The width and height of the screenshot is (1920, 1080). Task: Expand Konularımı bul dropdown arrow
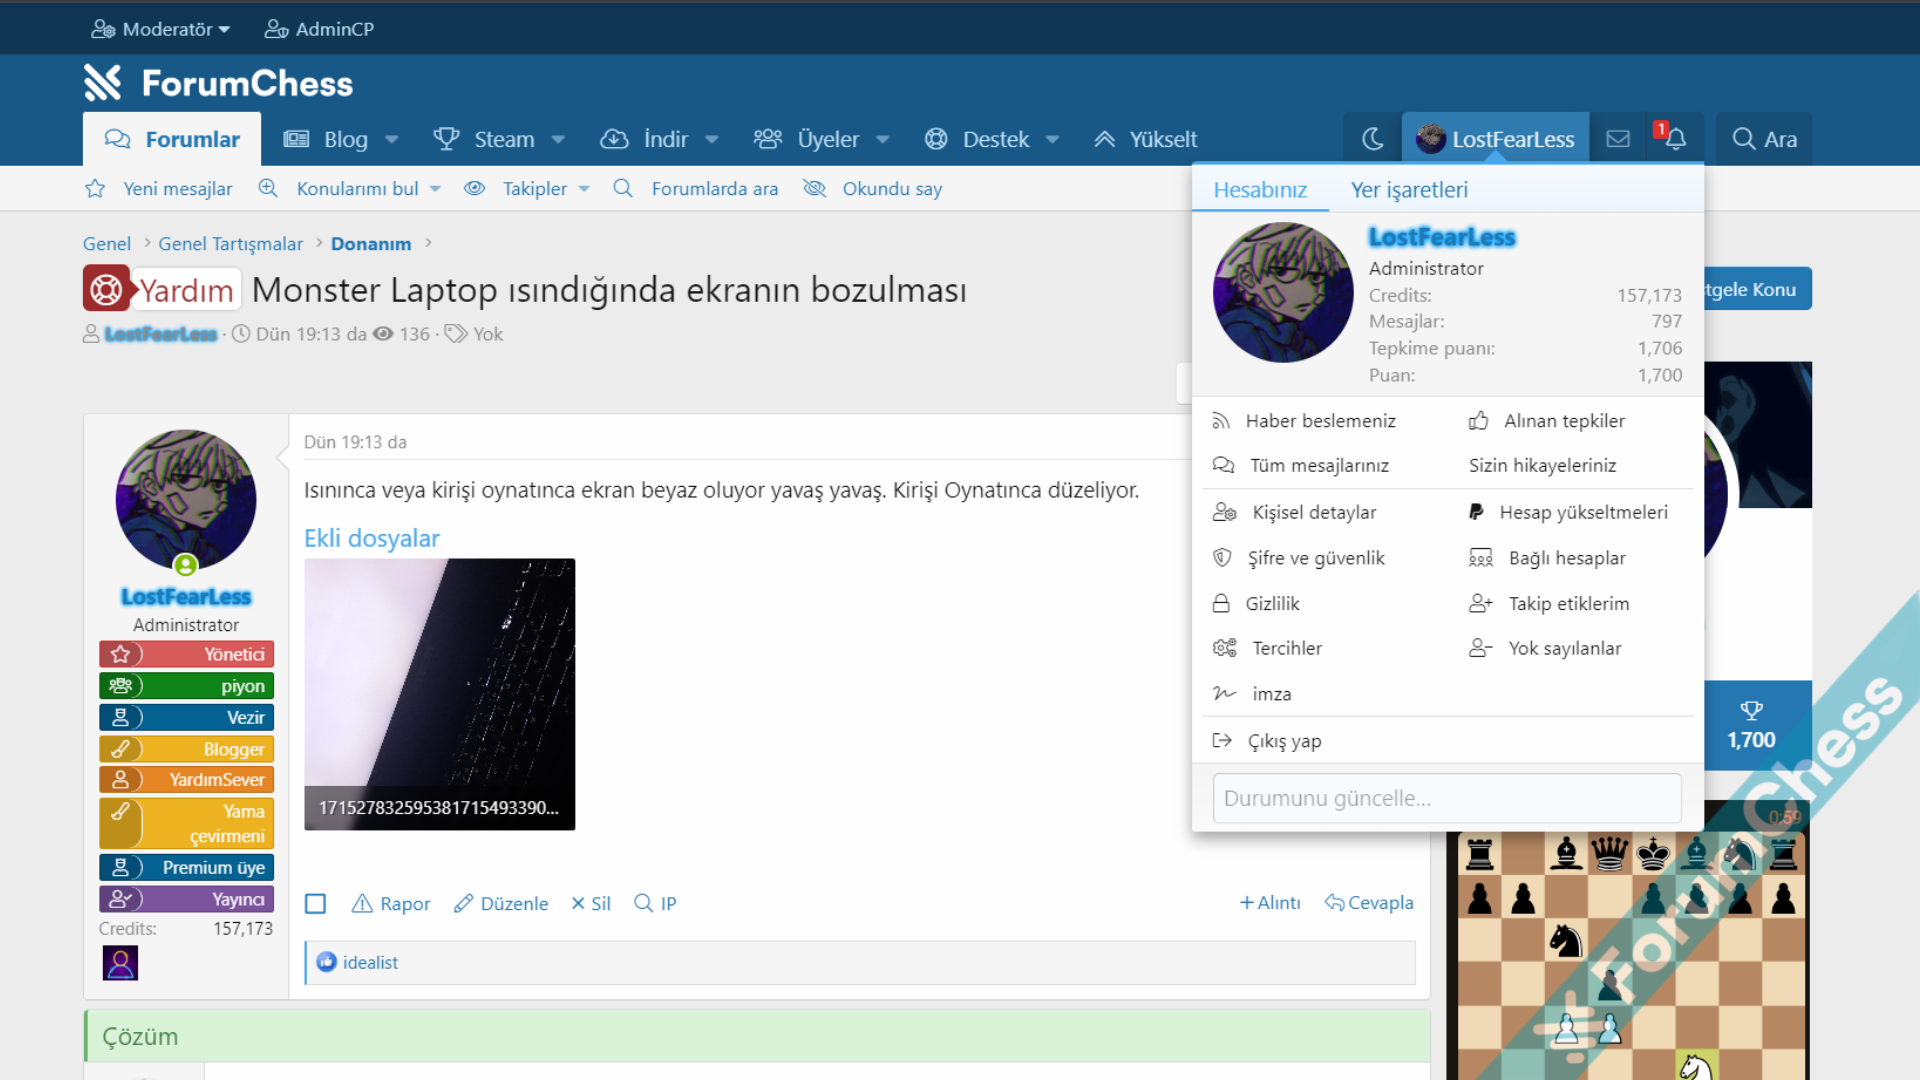(435, 189)
